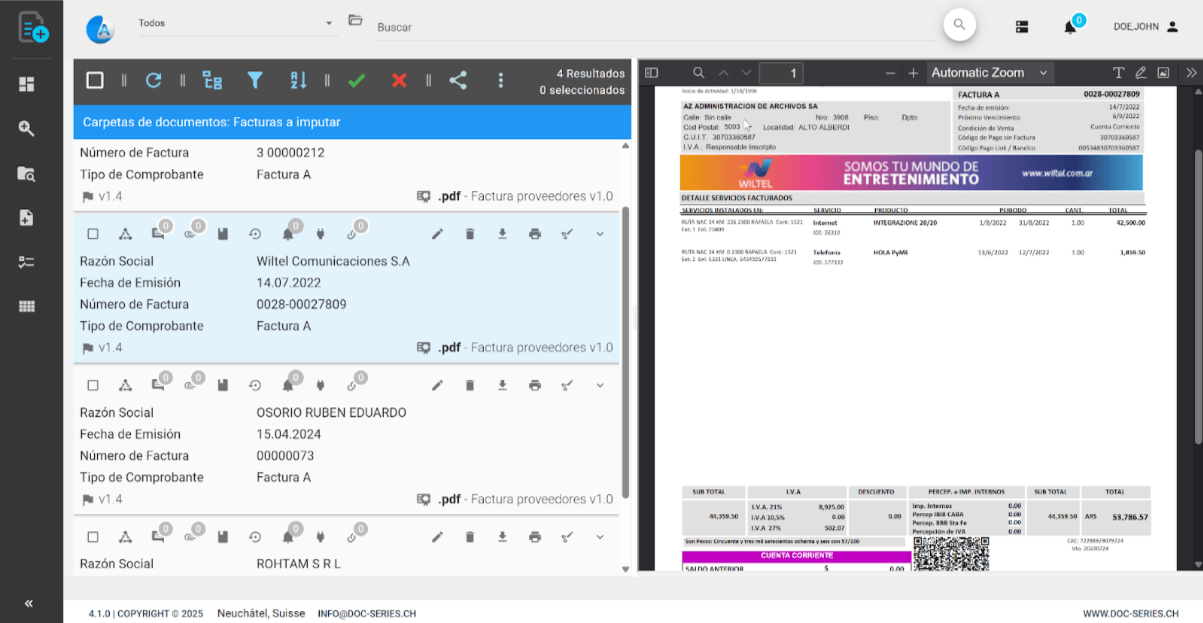Image resolution: width=1203 pixels, height=623 pixels.
Task: Open the three-dot more options menu
Action: [501, 79]
